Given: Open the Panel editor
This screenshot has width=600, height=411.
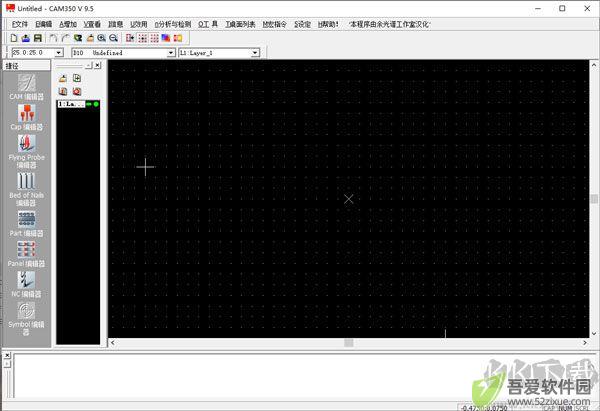Looking at the screenshot, I should click(26, 254).
